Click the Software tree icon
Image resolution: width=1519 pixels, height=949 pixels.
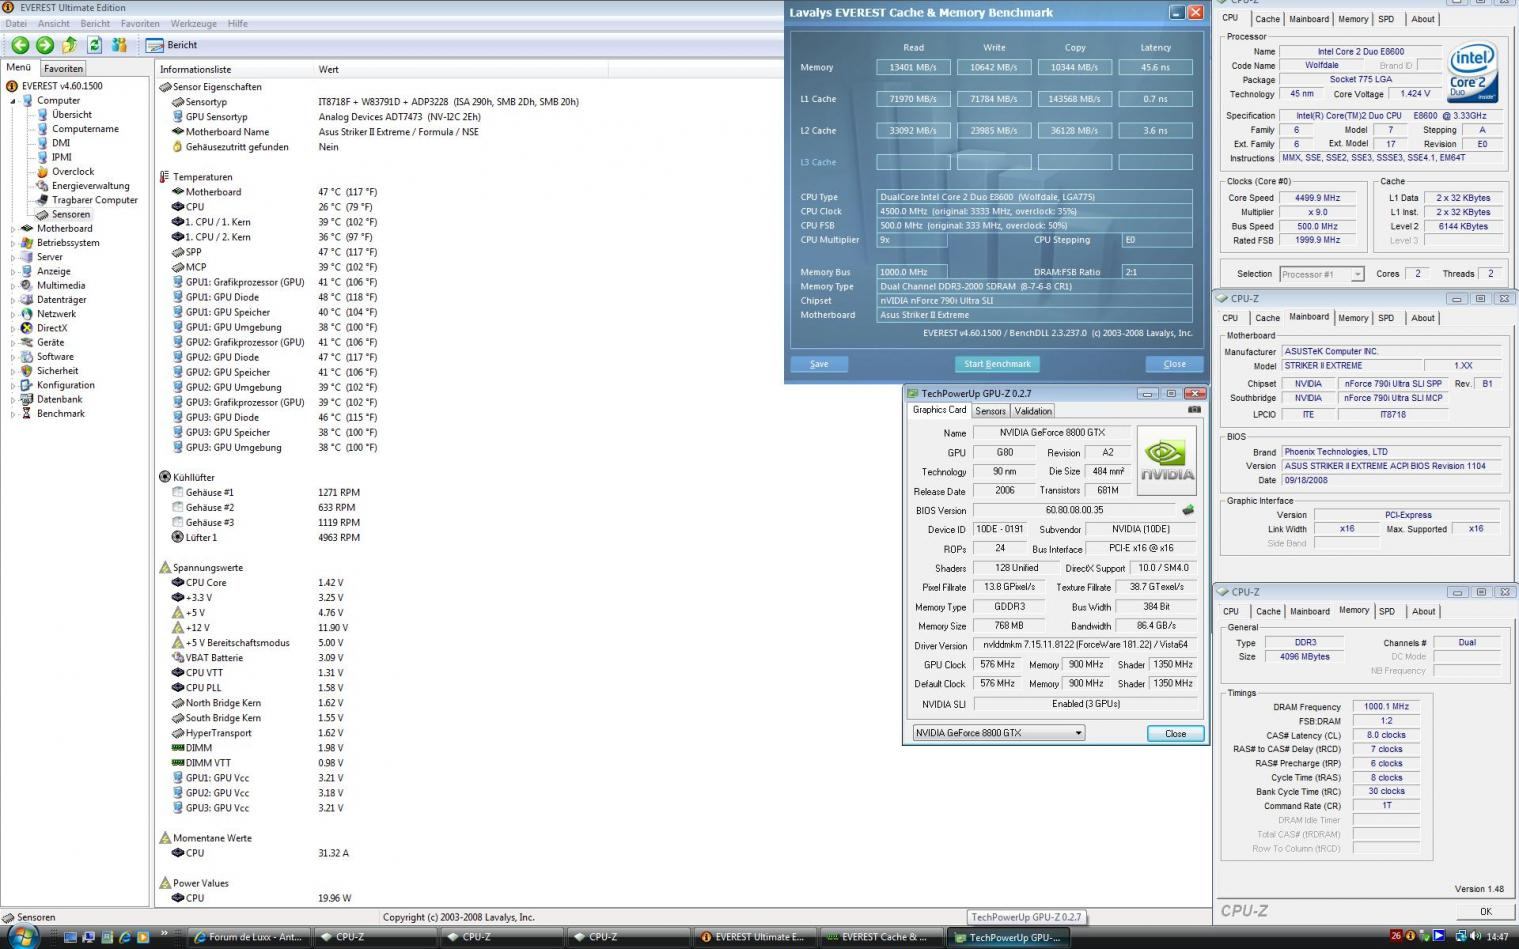[x=27, y=356]
